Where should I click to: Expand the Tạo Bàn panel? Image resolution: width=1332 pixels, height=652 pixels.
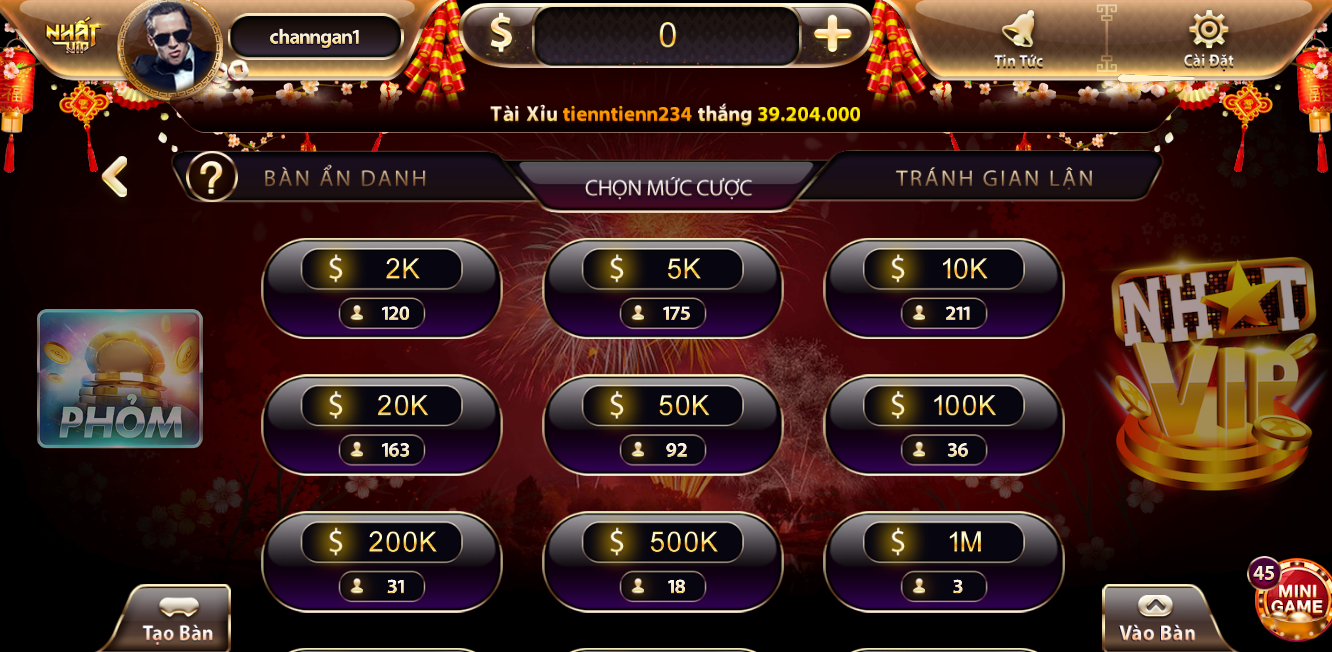pos(178,619)
